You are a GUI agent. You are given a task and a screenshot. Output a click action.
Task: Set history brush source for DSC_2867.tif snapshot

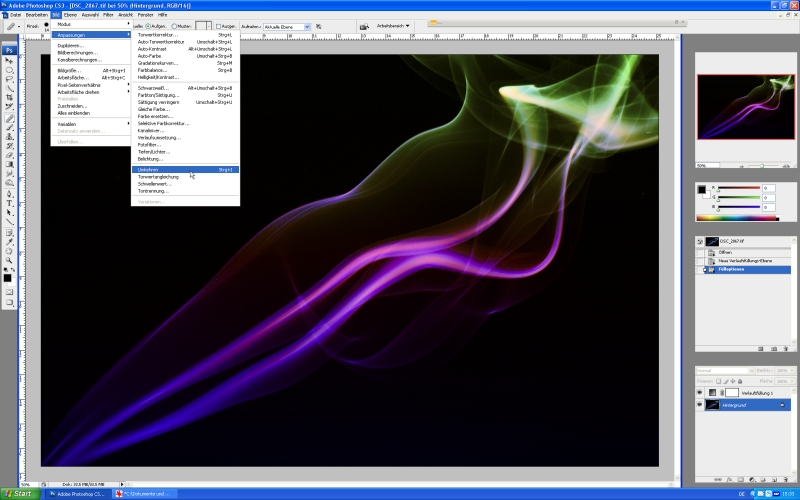click(700, 241)
